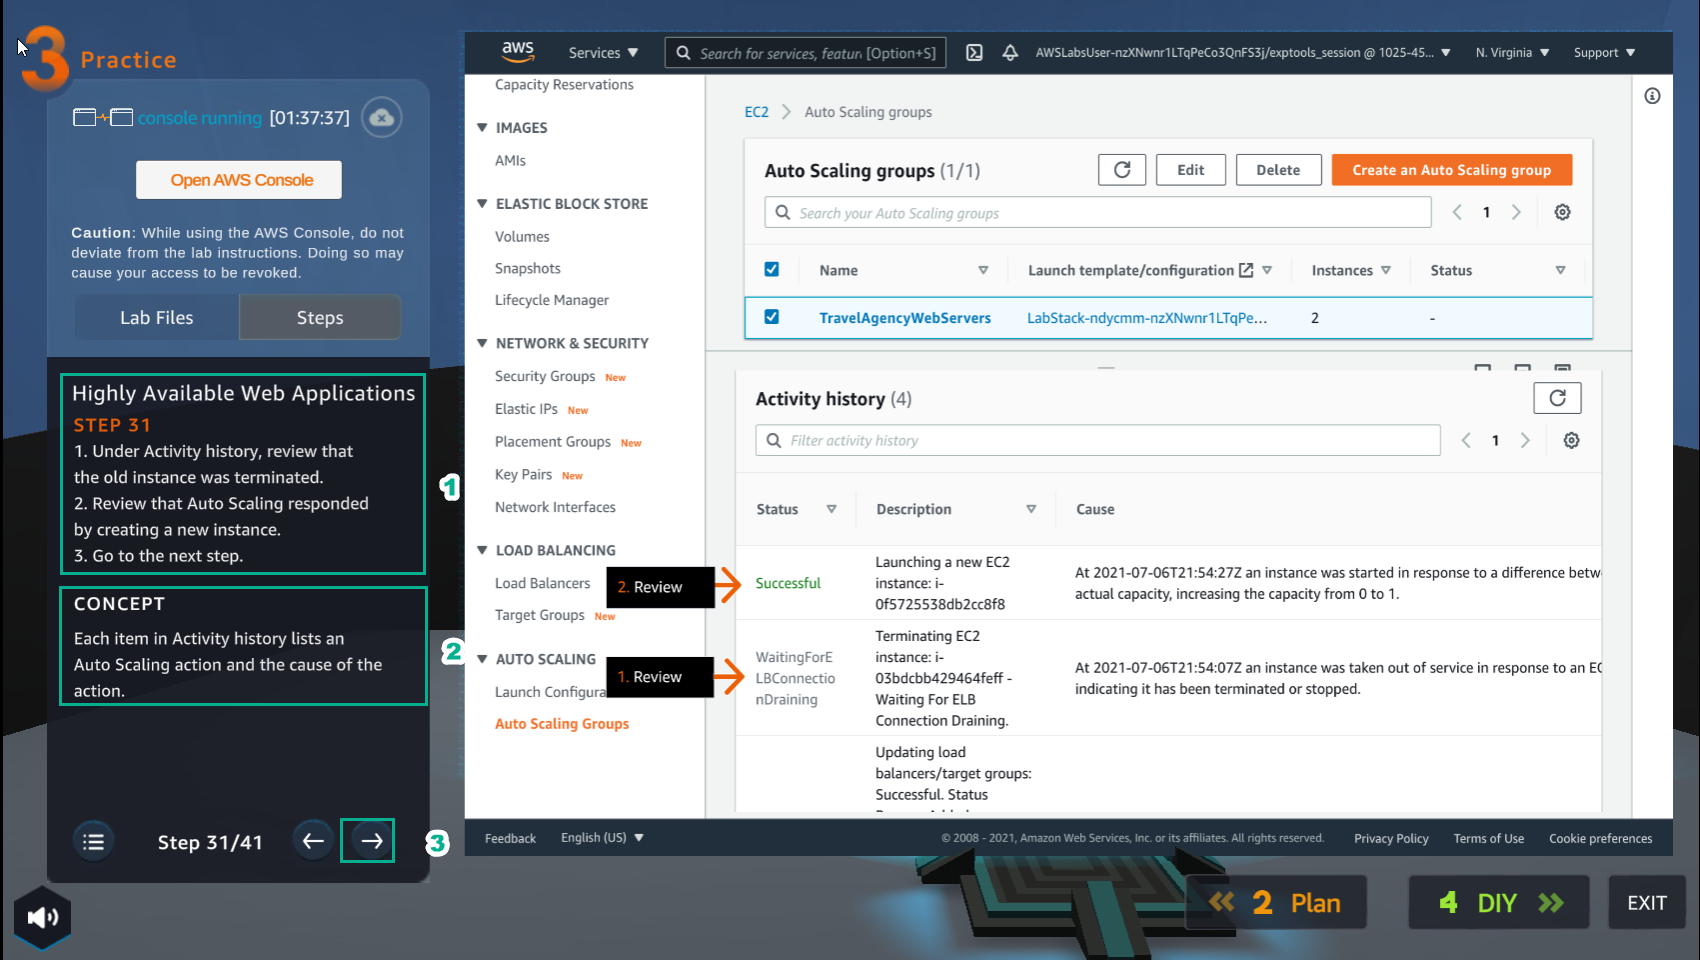Screen dimensions: 1700x960
Task: Open the Services dropdown menu
Action: [603, 53]
